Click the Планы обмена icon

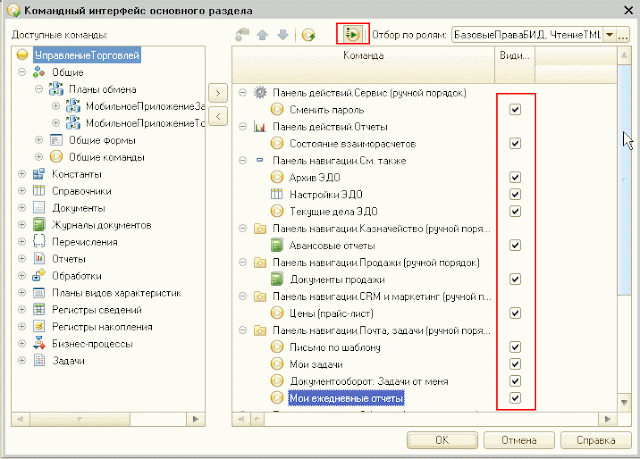pyautogui.click(x=56, y=89)
